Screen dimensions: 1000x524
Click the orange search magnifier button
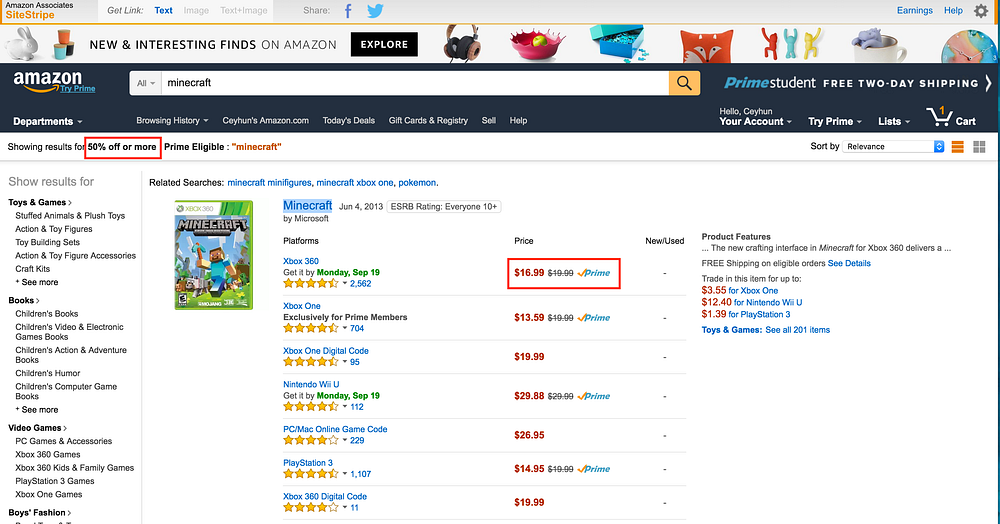point(684,83)
